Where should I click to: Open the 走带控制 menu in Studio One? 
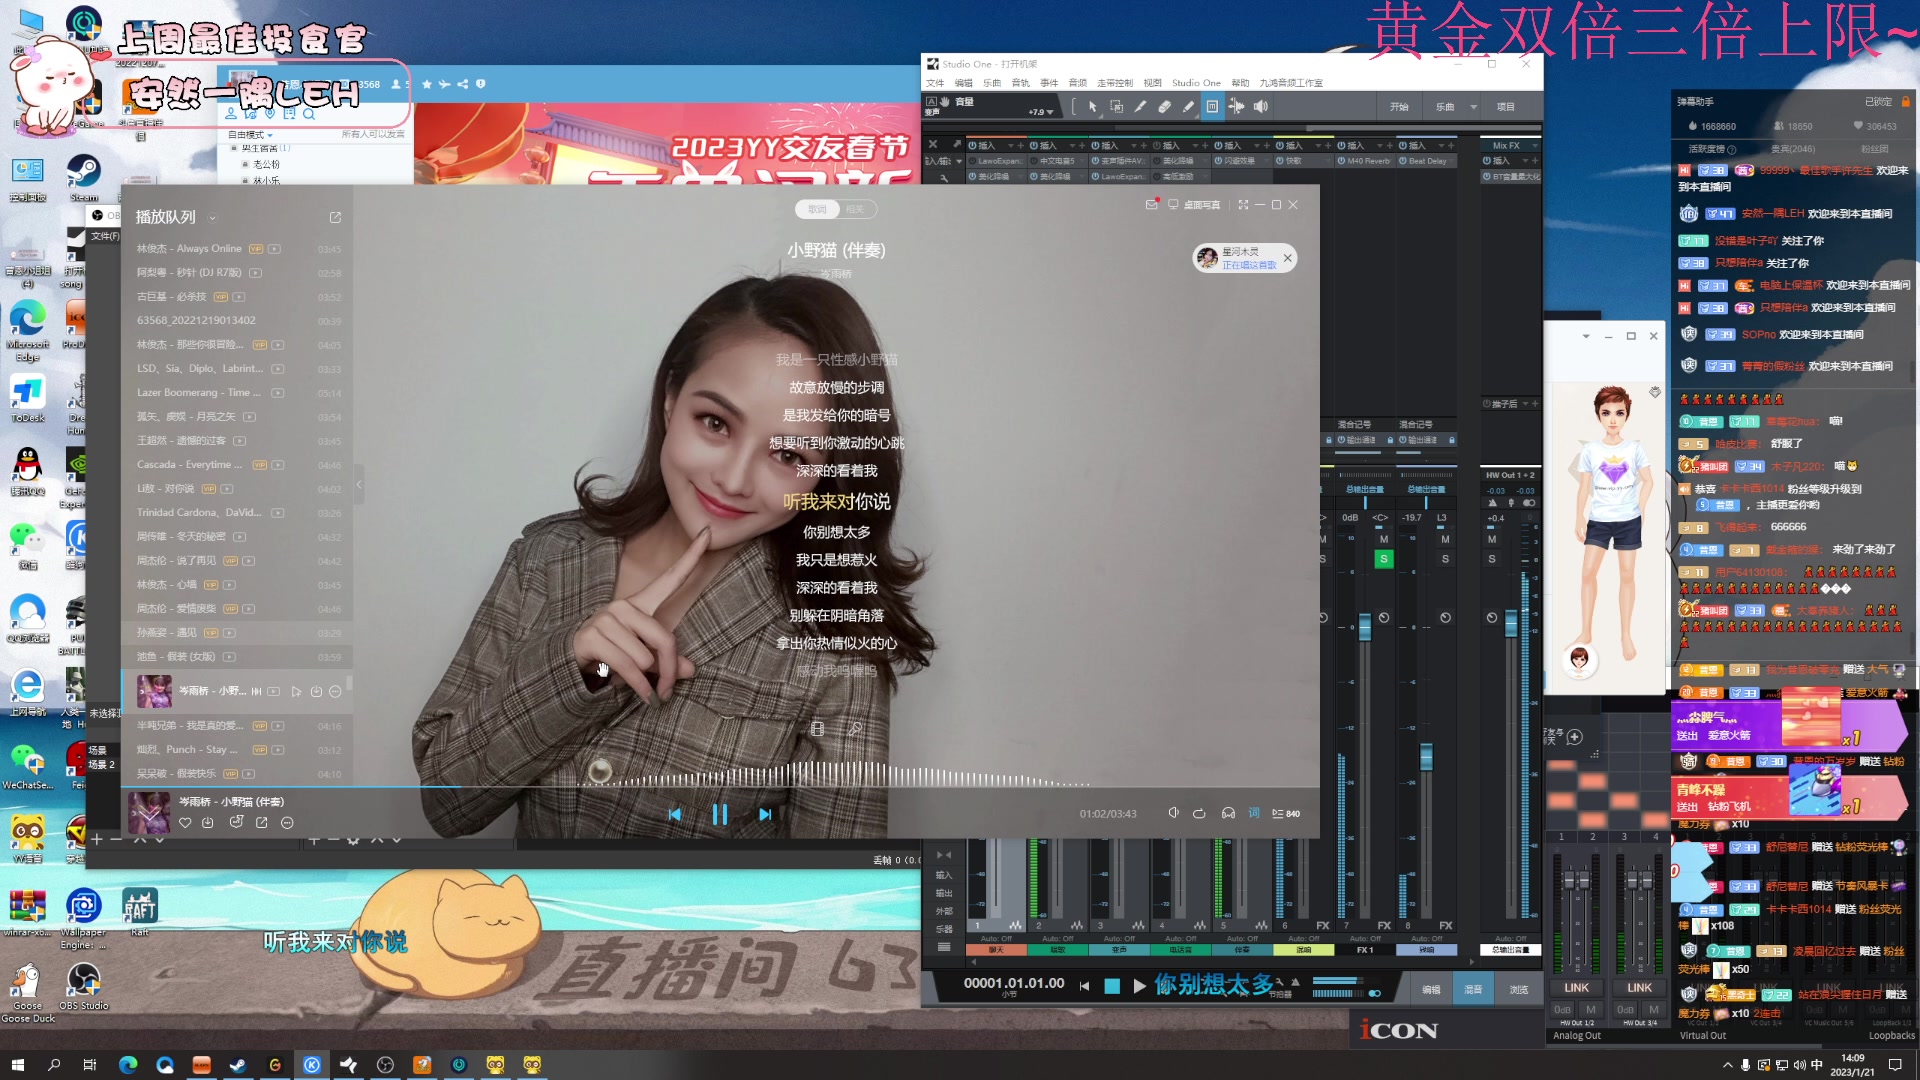(1115, 83)
